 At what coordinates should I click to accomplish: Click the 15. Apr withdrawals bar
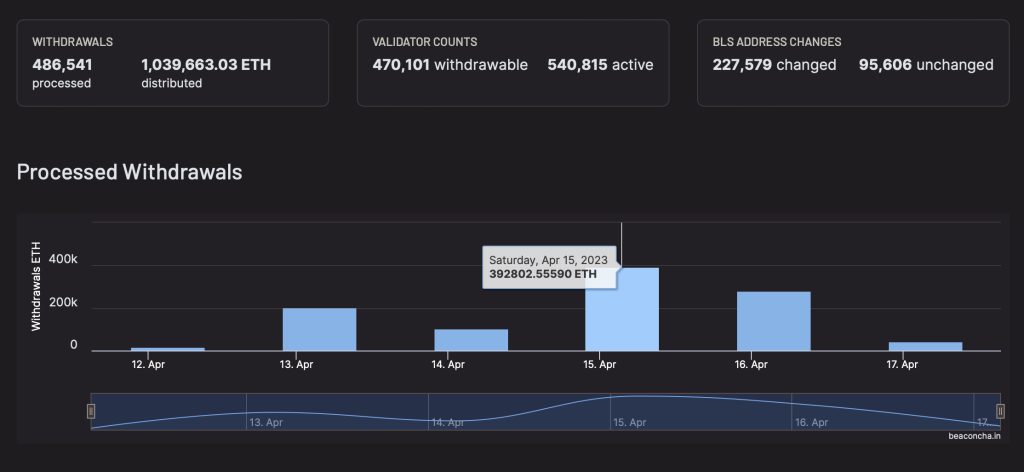(x=622, y=310)
